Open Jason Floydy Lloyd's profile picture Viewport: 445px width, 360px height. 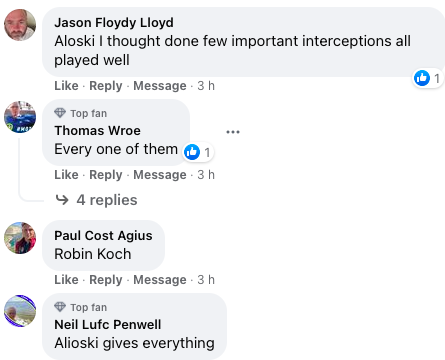20,25
